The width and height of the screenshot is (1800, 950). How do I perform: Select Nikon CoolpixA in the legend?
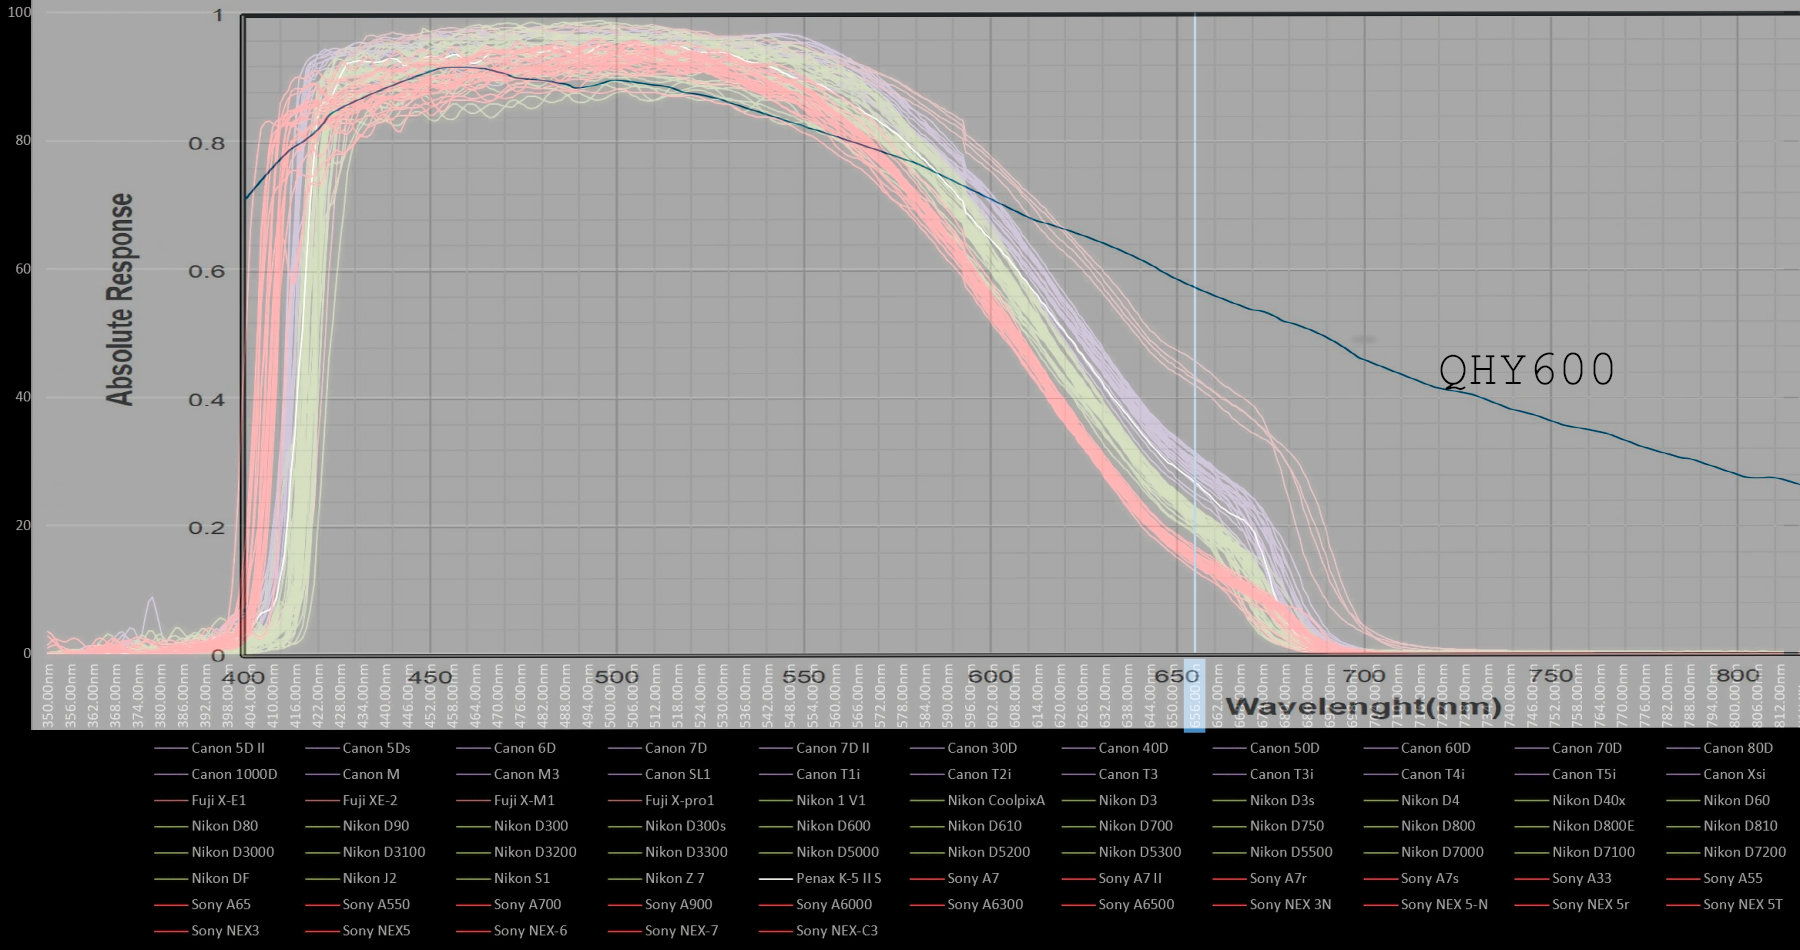[995, 800]
